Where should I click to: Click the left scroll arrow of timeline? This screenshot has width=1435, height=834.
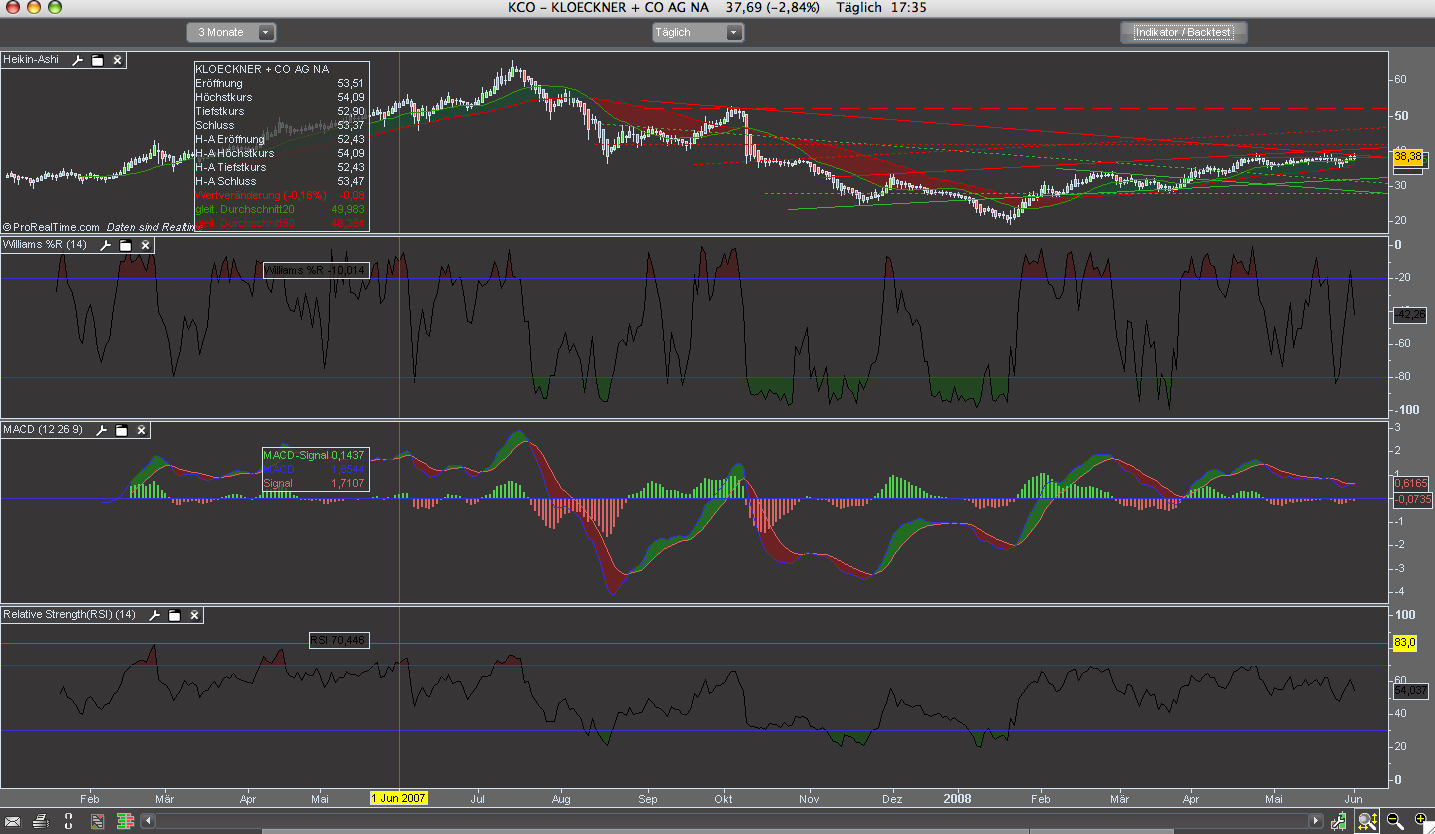pyautogui.click(x=148, y=821)
